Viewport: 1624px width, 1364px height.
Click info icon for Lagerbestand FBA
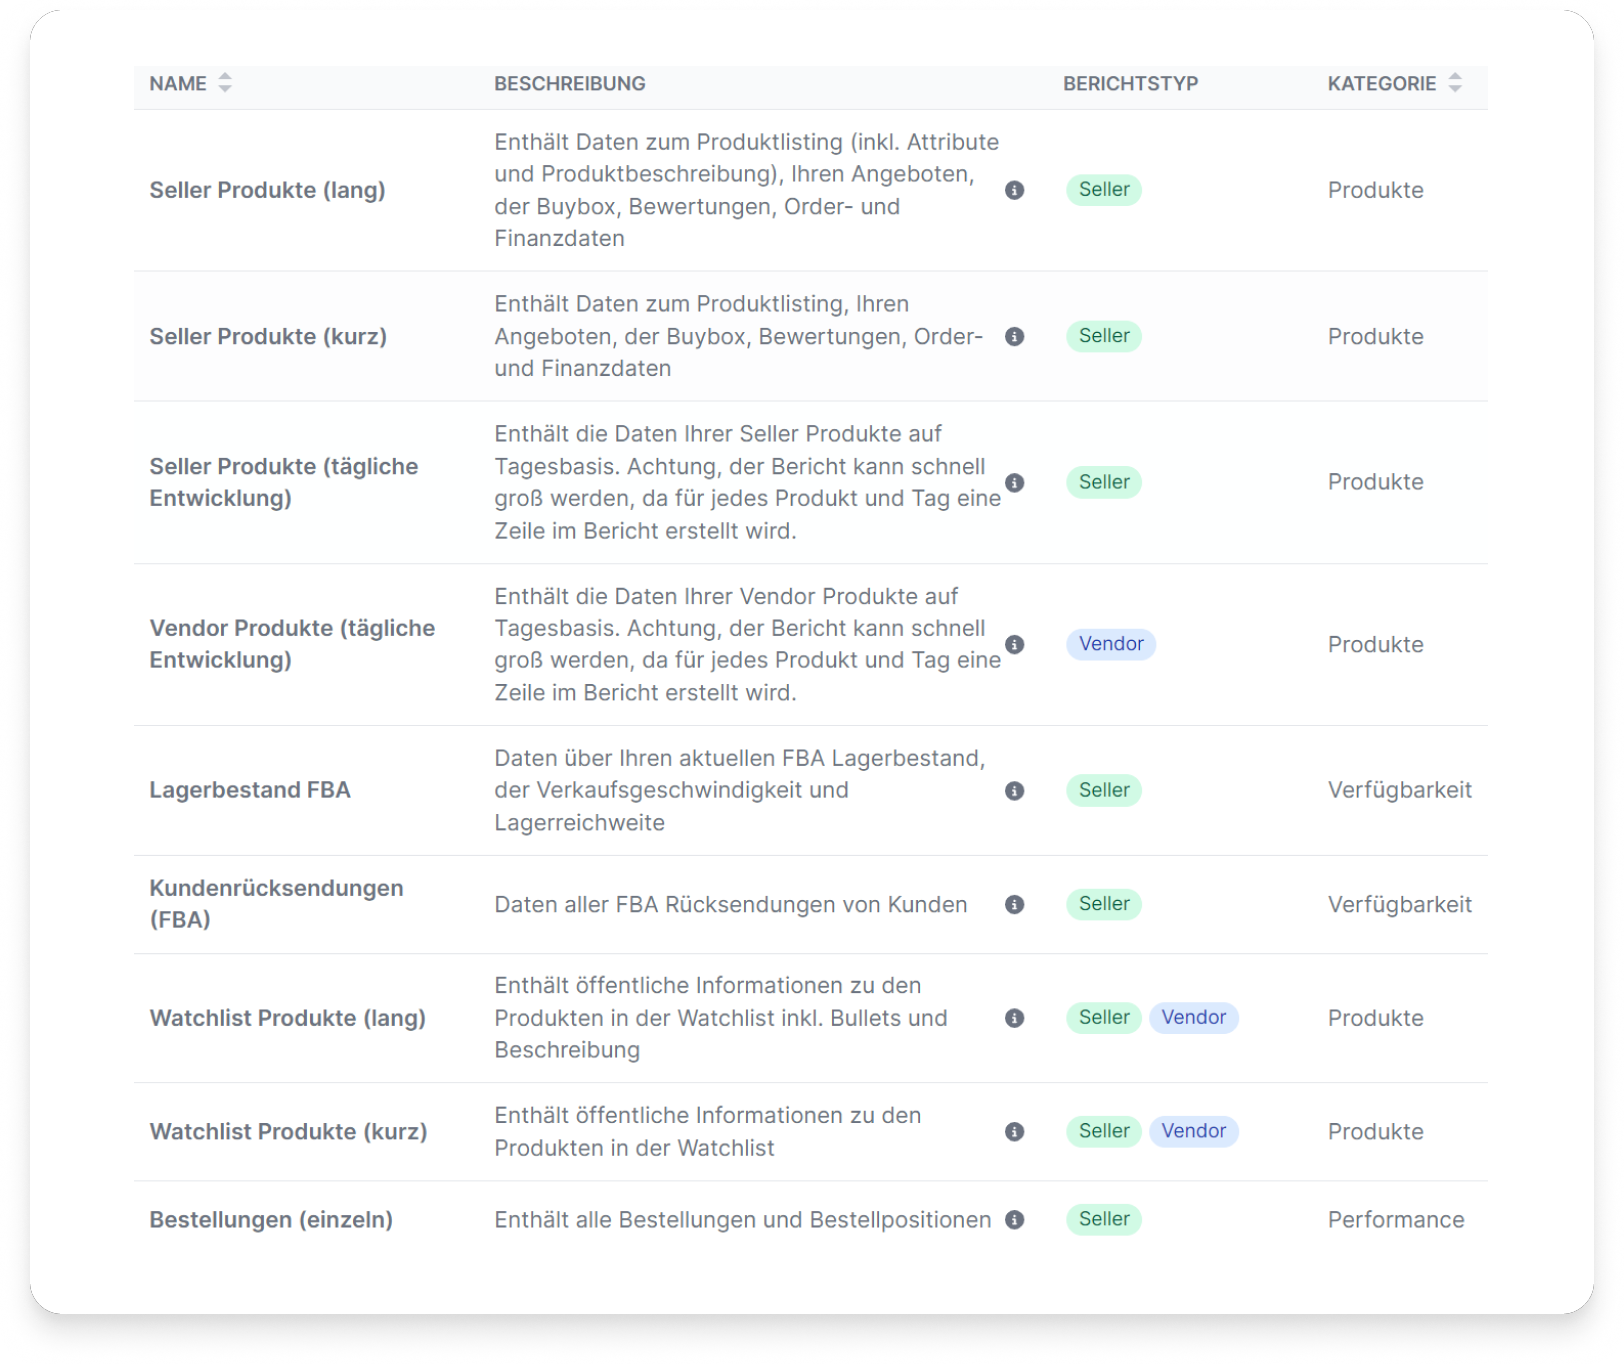[x=1014, y=790]
